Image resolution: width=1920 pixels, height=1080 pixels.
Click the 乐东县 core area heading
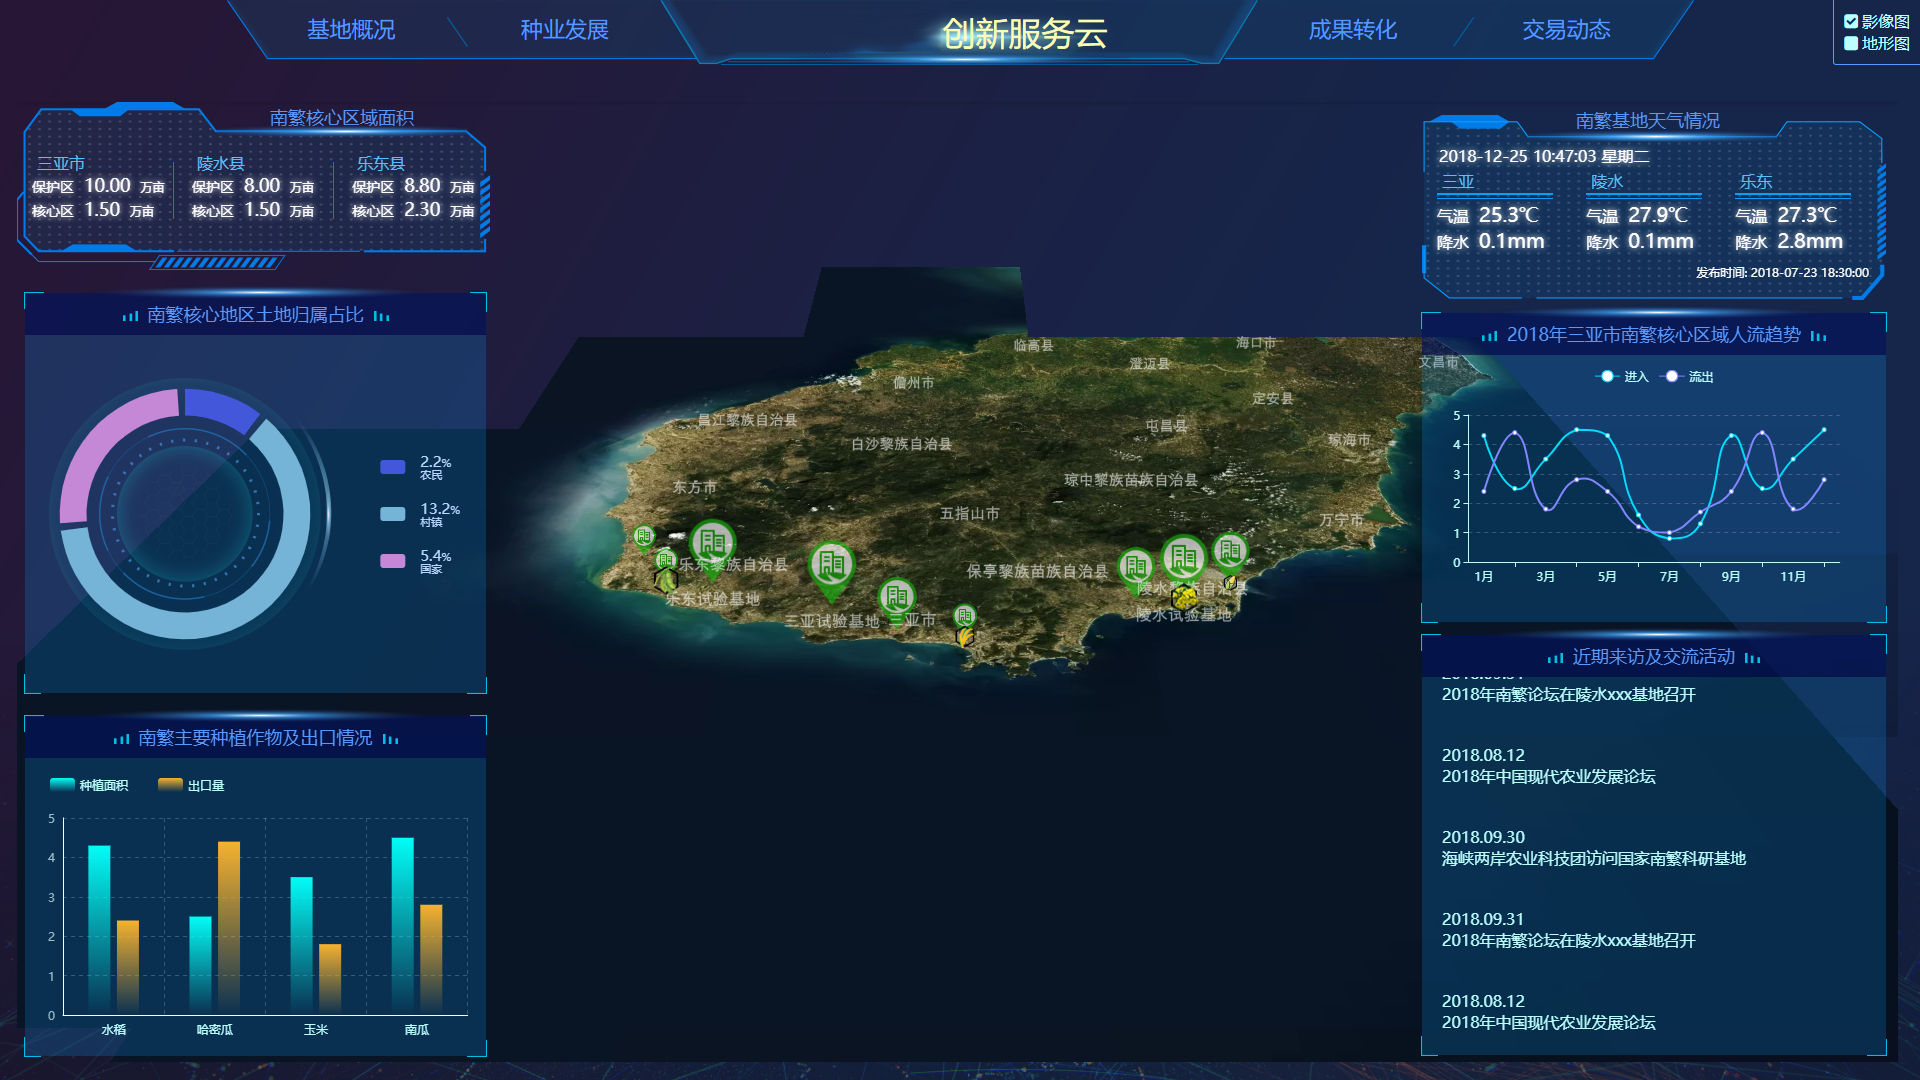pos(381,163)
